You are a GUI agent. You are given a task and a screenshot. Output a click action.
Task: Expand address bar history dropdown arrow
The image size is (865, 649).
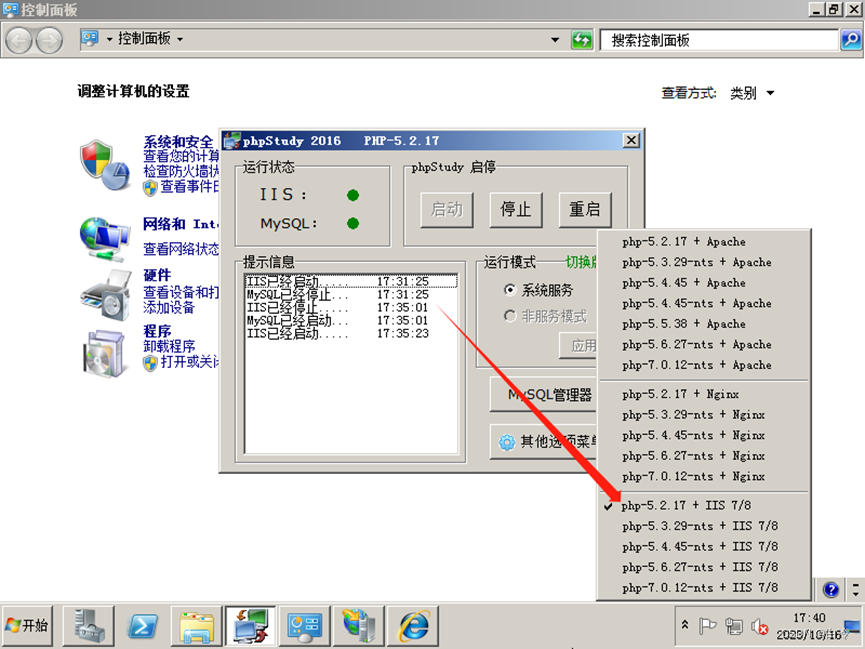click(555, 40)
